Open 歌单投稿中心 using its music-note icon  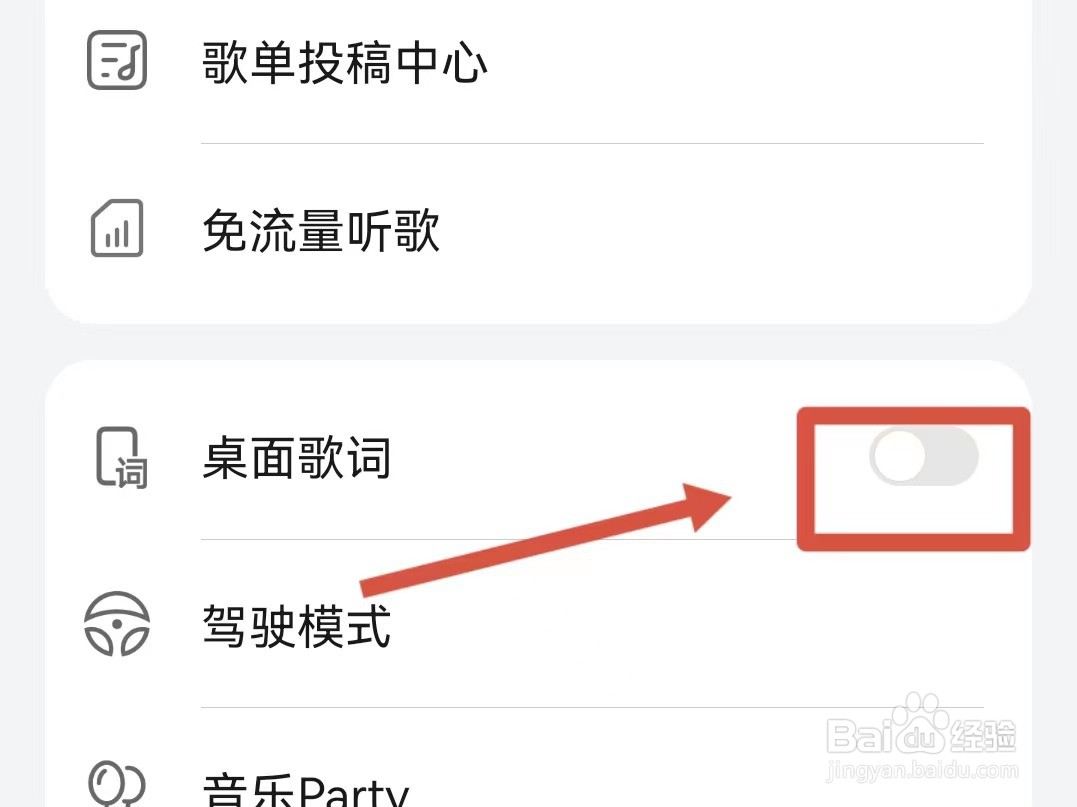pos(115,62)
